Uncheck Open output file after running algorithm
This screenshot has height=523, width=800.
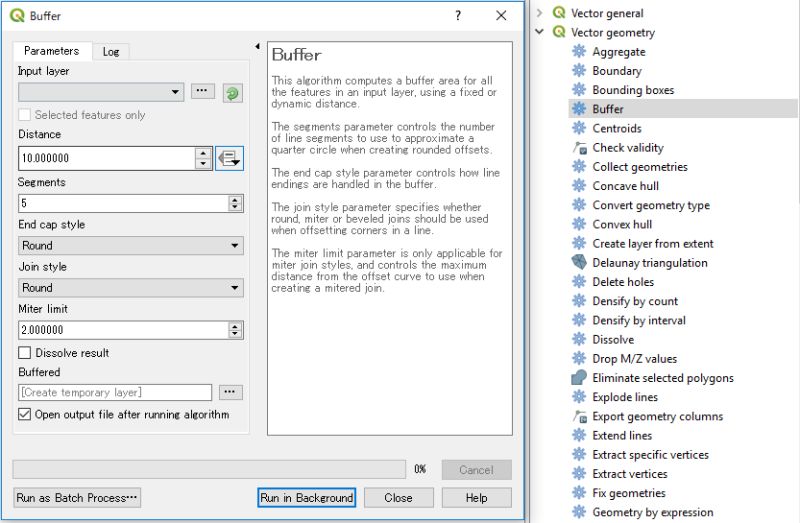click(x=24, y=414)
